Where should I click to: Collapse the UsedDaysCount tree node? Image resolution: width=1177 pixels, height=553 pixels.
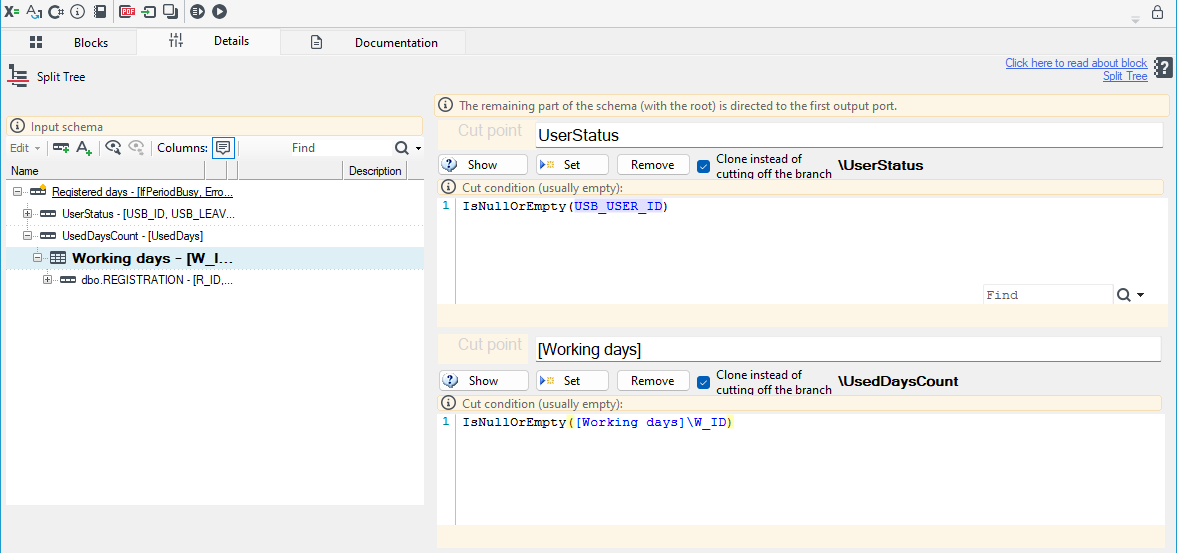pyautogui.click(x=28, y=236)
